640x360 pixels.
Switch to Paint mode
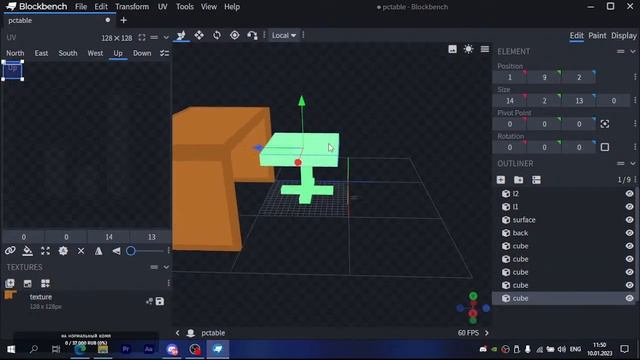tap(597, 36)
